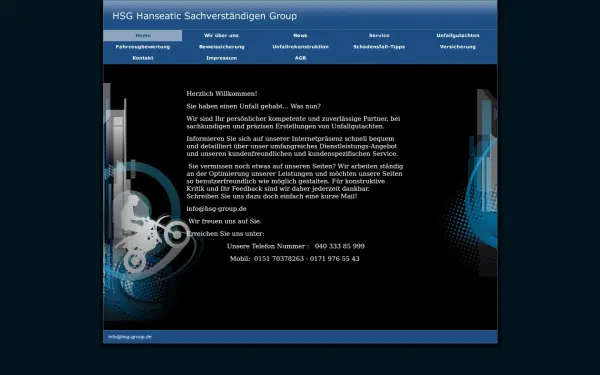Image resolution: width=600 pixels, height=375 pixels.
Task: Click the Mobil number 0151 70378263
Action: click(x=279, y=259)
